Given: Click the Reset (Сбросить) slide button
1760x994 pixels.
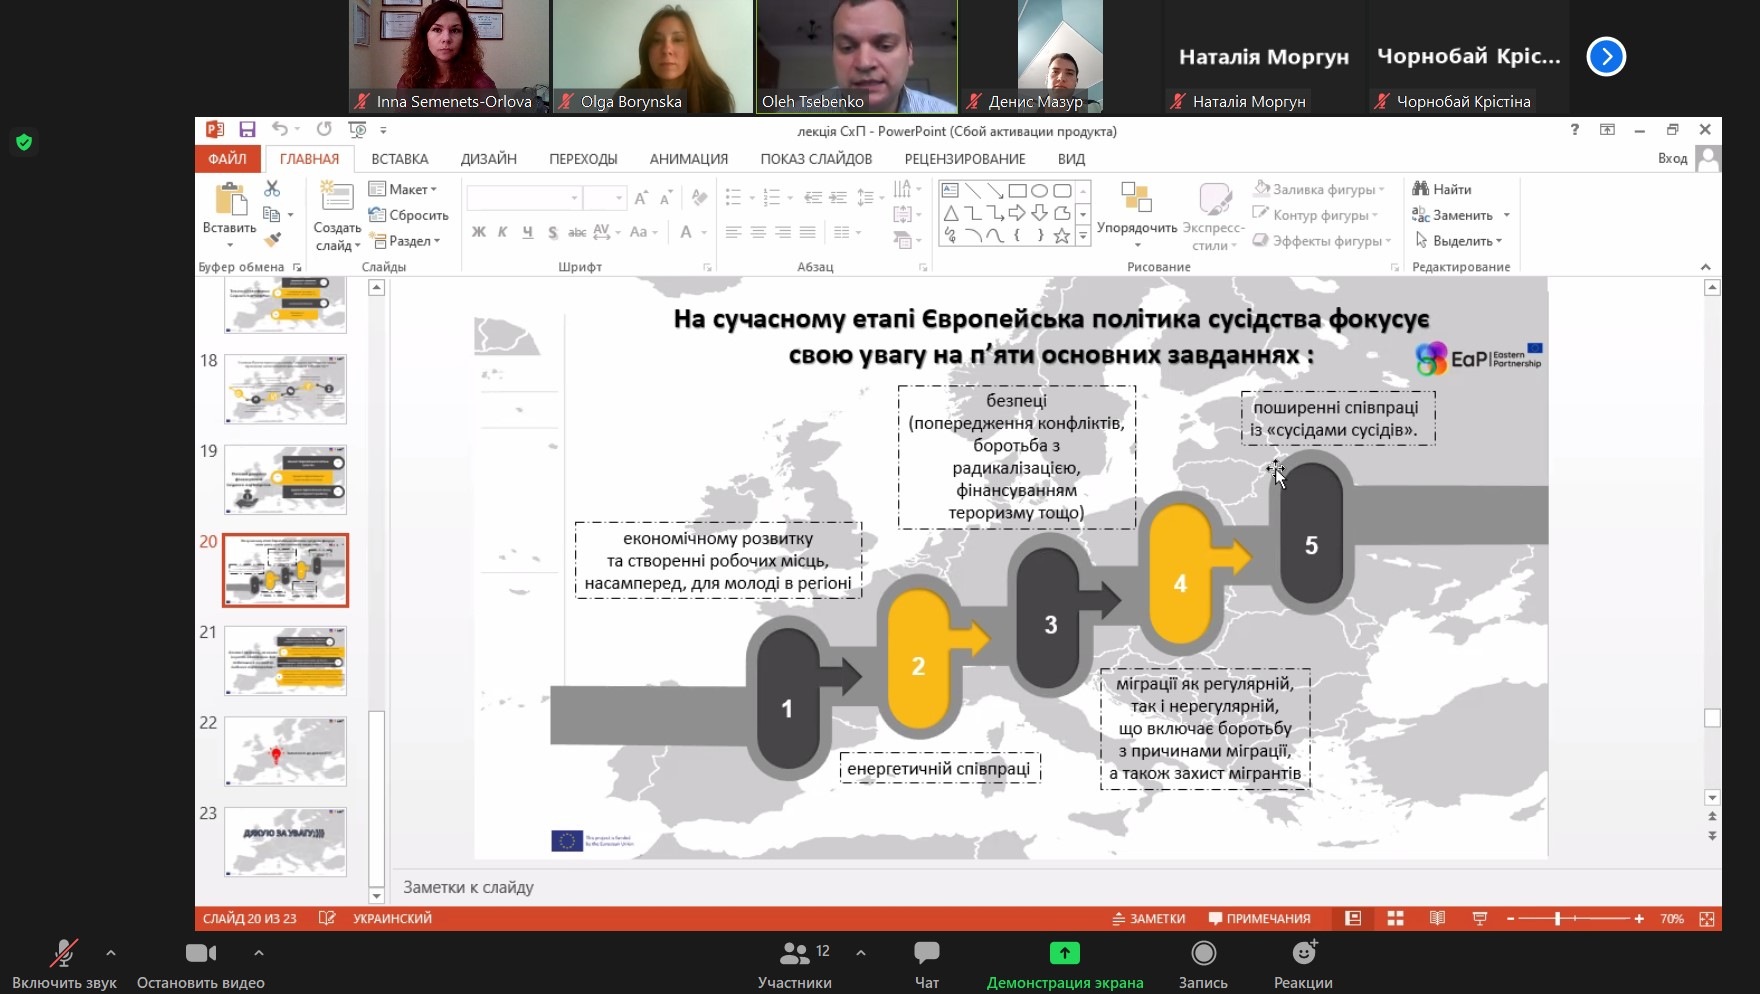Looking at the screenshot, I should (408, 215).
